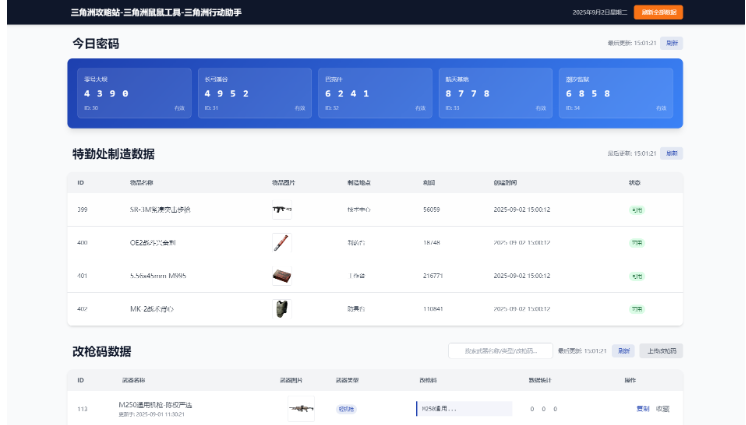Click the M250 machine gun image
Image resolution: width=746 pixels, height=425 pixels.
click(x=300, y=408)
